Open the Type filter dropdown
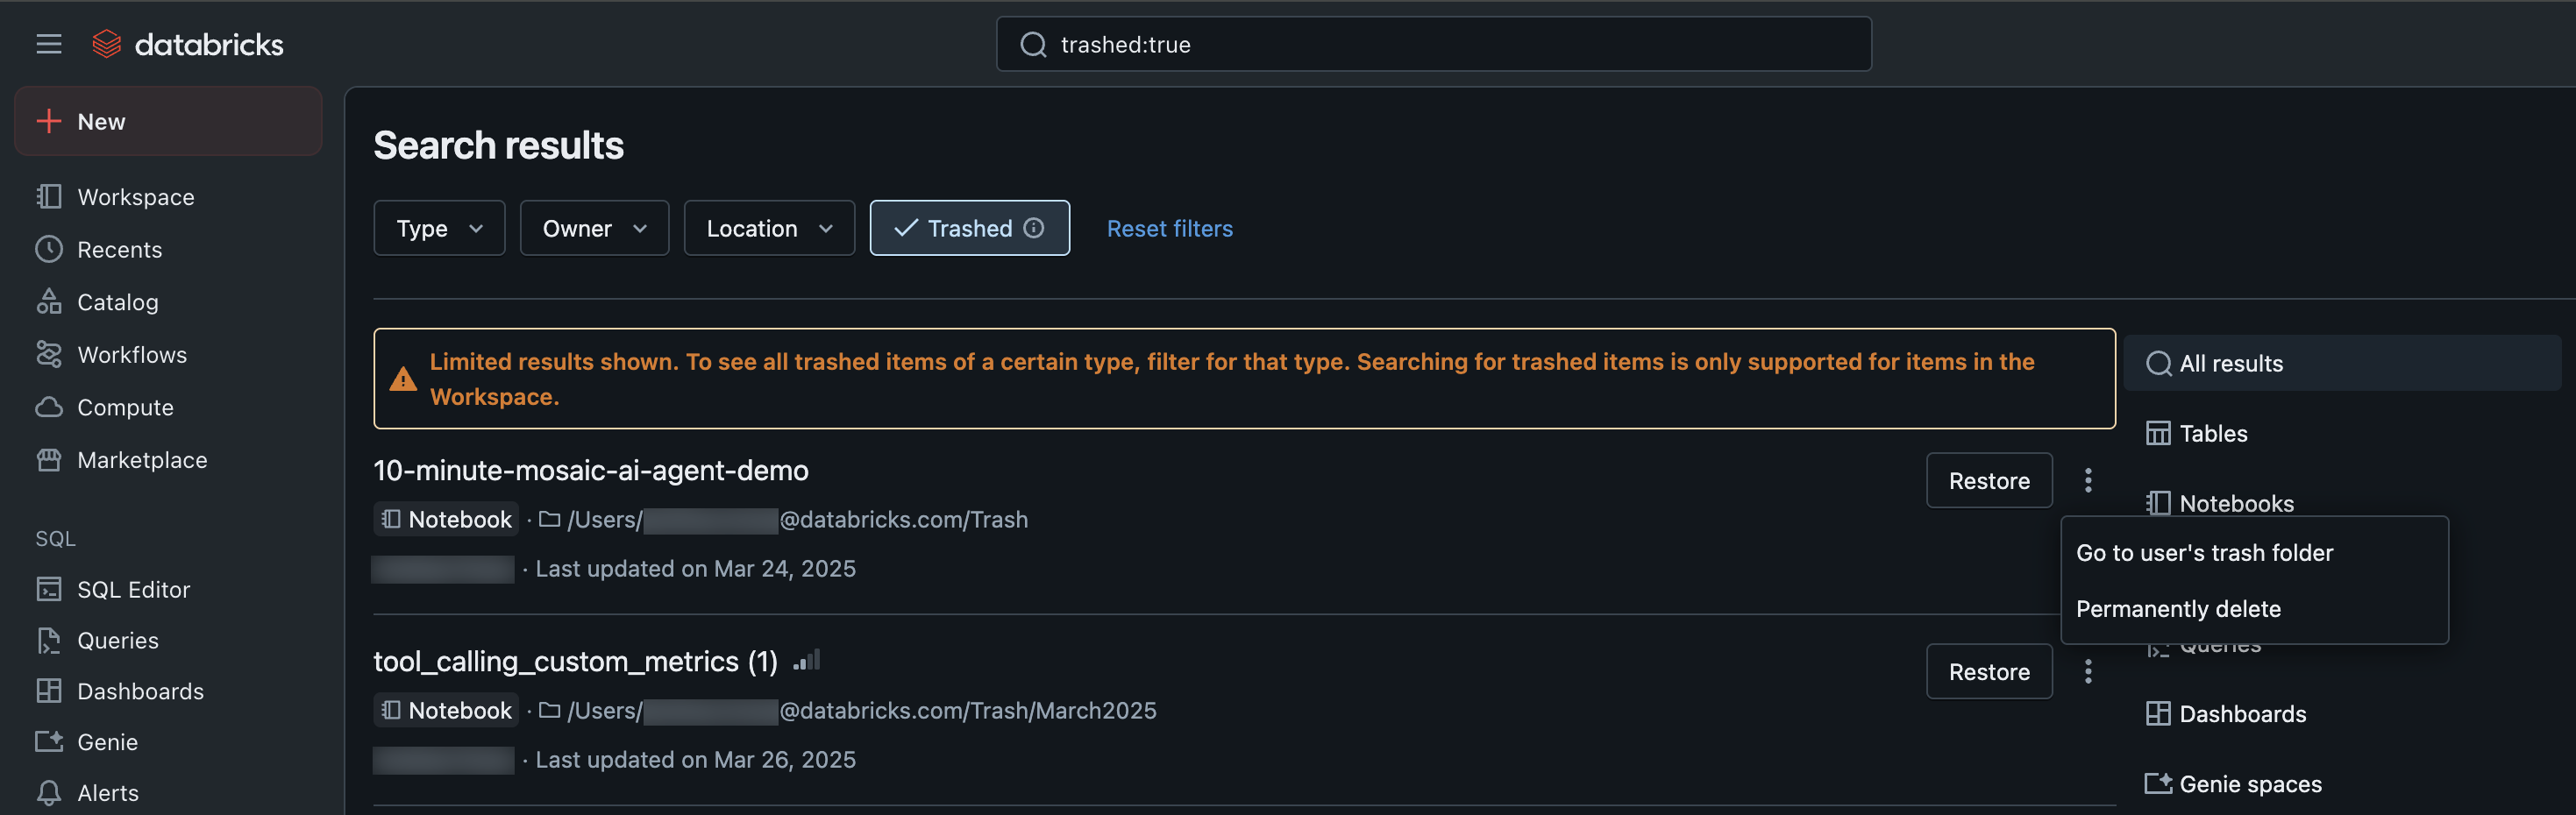This screenshot has height=815, width=2576. 438,227
